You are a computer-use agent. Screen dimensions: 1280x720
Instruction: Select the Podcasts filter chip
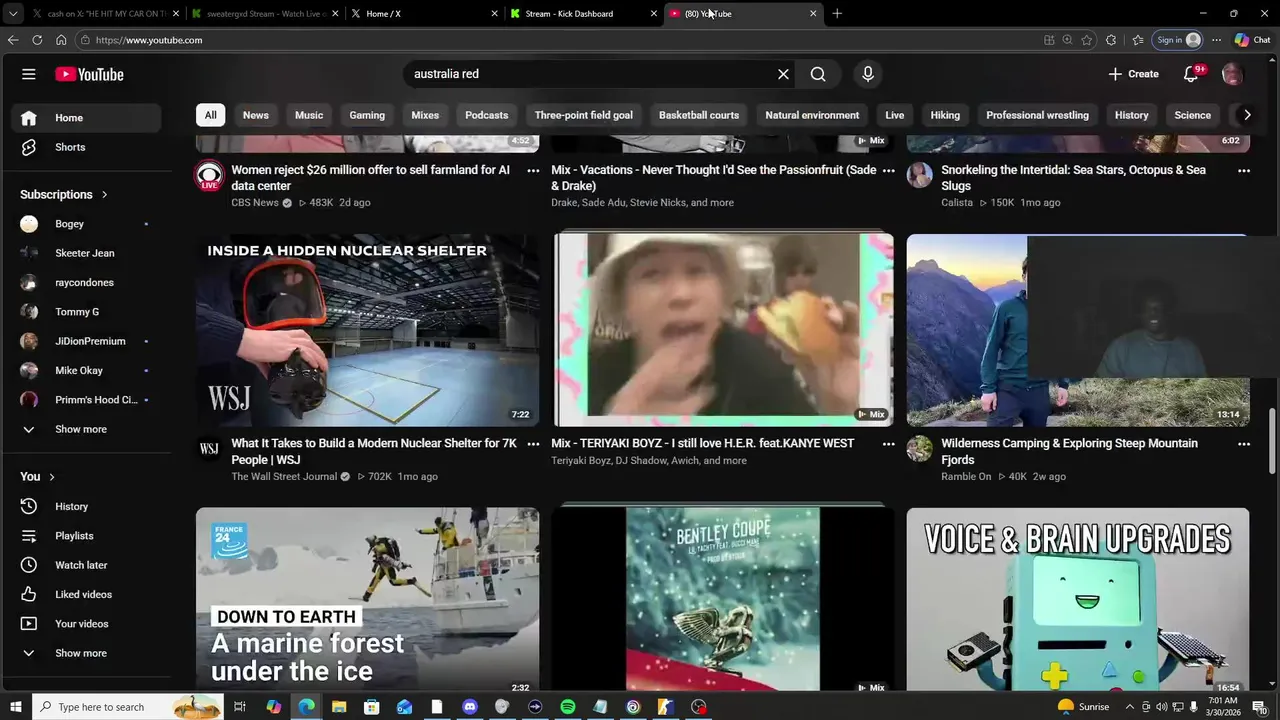pos(487,115)
